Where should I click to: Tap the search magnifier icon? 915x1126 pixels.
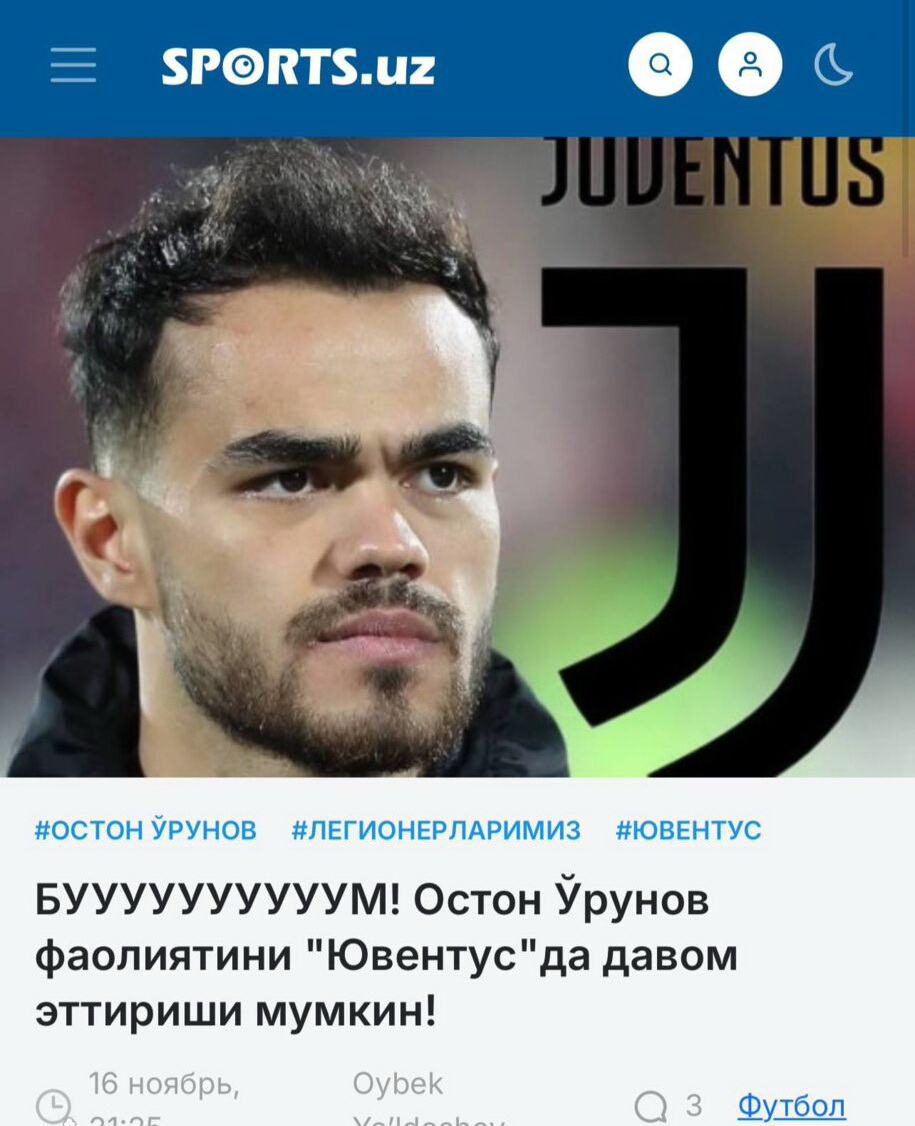coord(660,64)
